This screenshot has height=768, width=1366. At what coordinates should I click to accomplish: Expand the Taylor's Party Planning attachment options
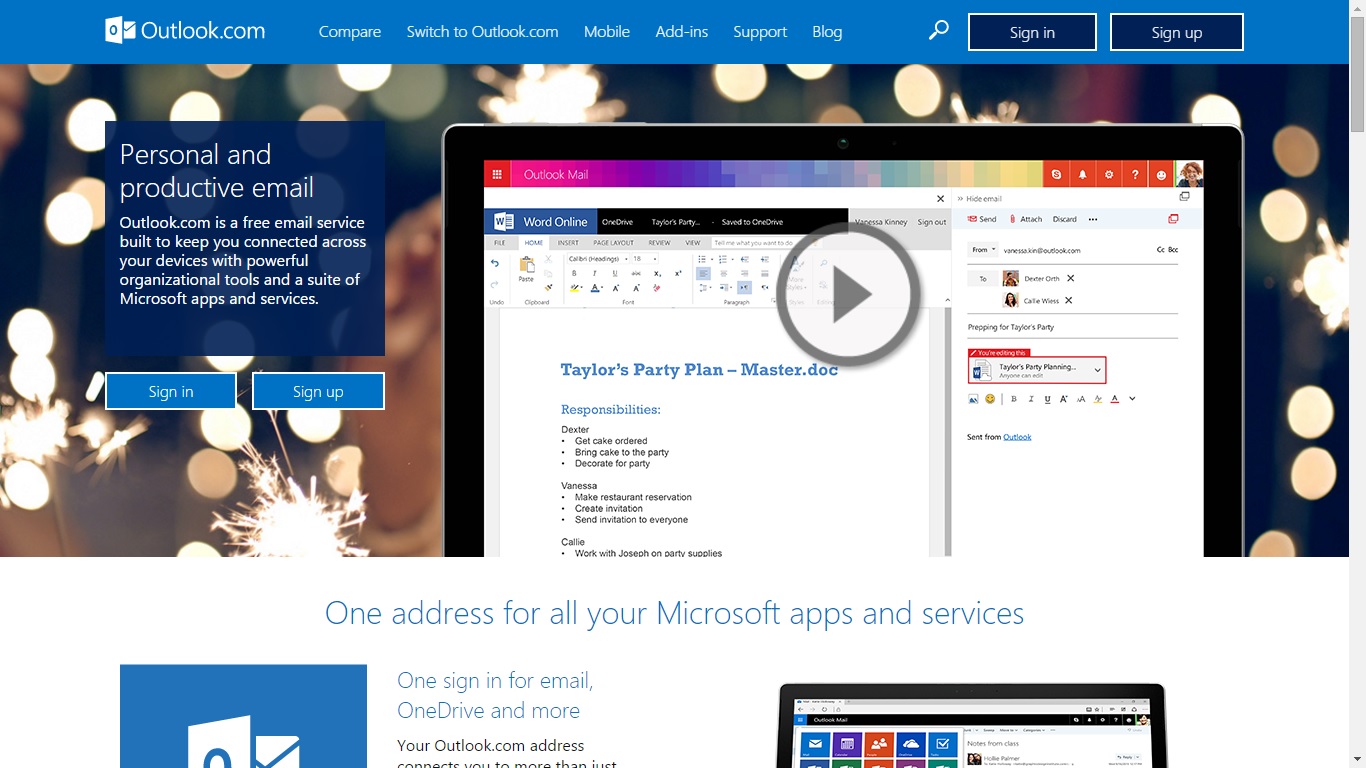[x=1097, y=371]
